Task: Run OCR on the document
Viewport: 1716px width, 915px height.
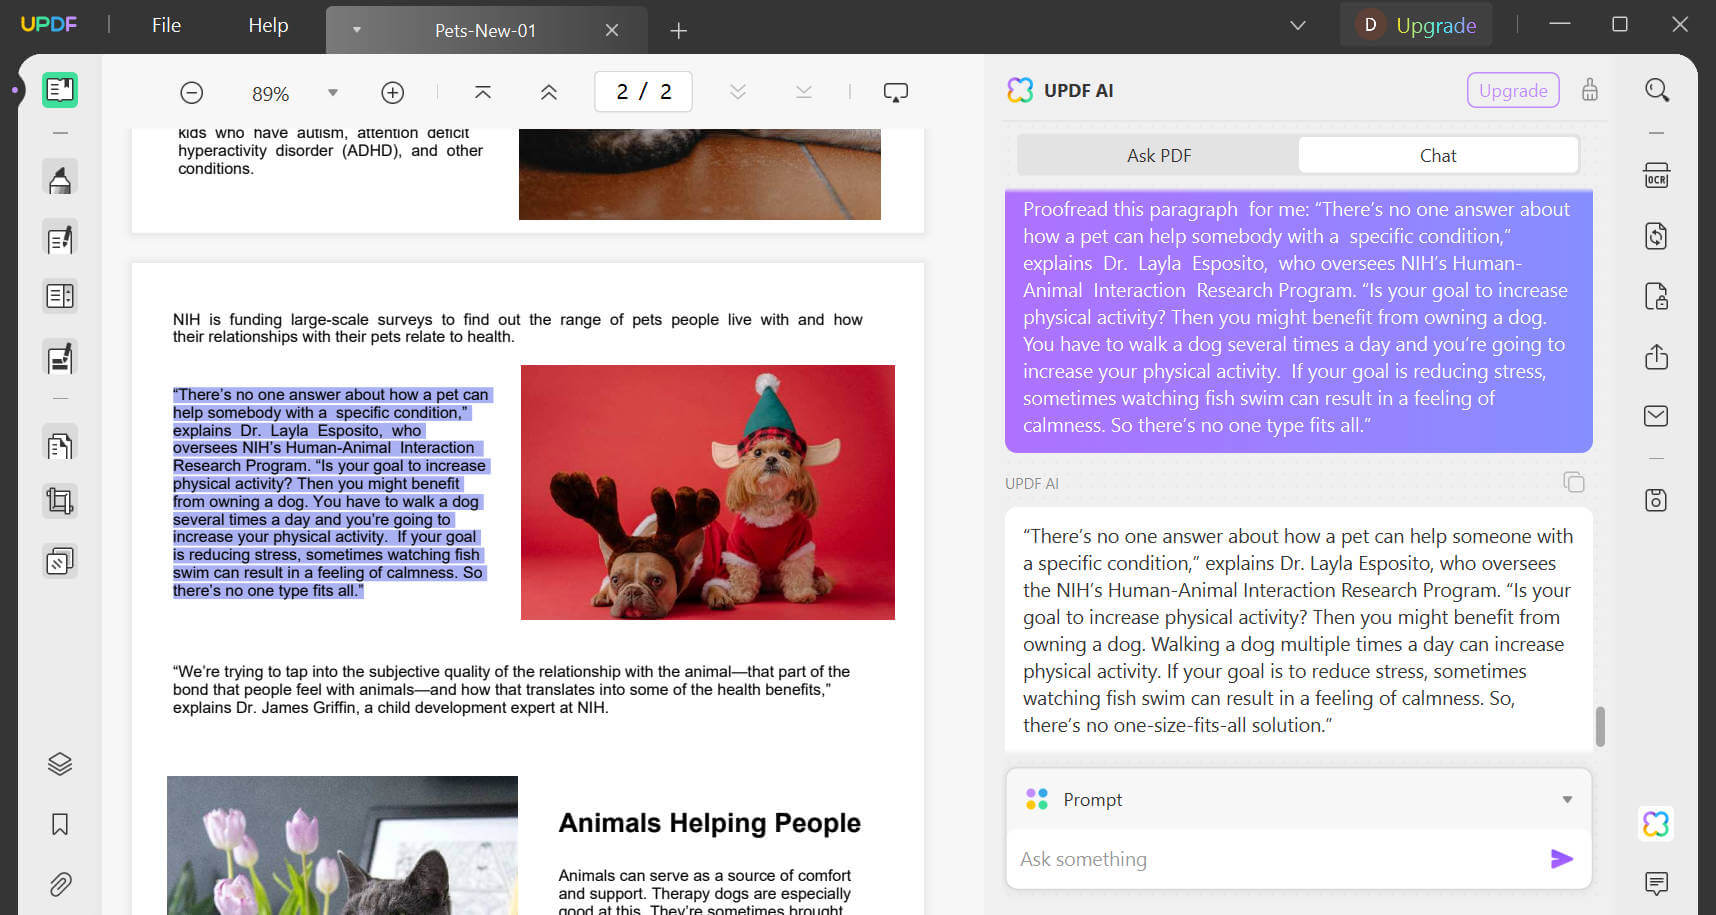Action: pos(1657,175)
